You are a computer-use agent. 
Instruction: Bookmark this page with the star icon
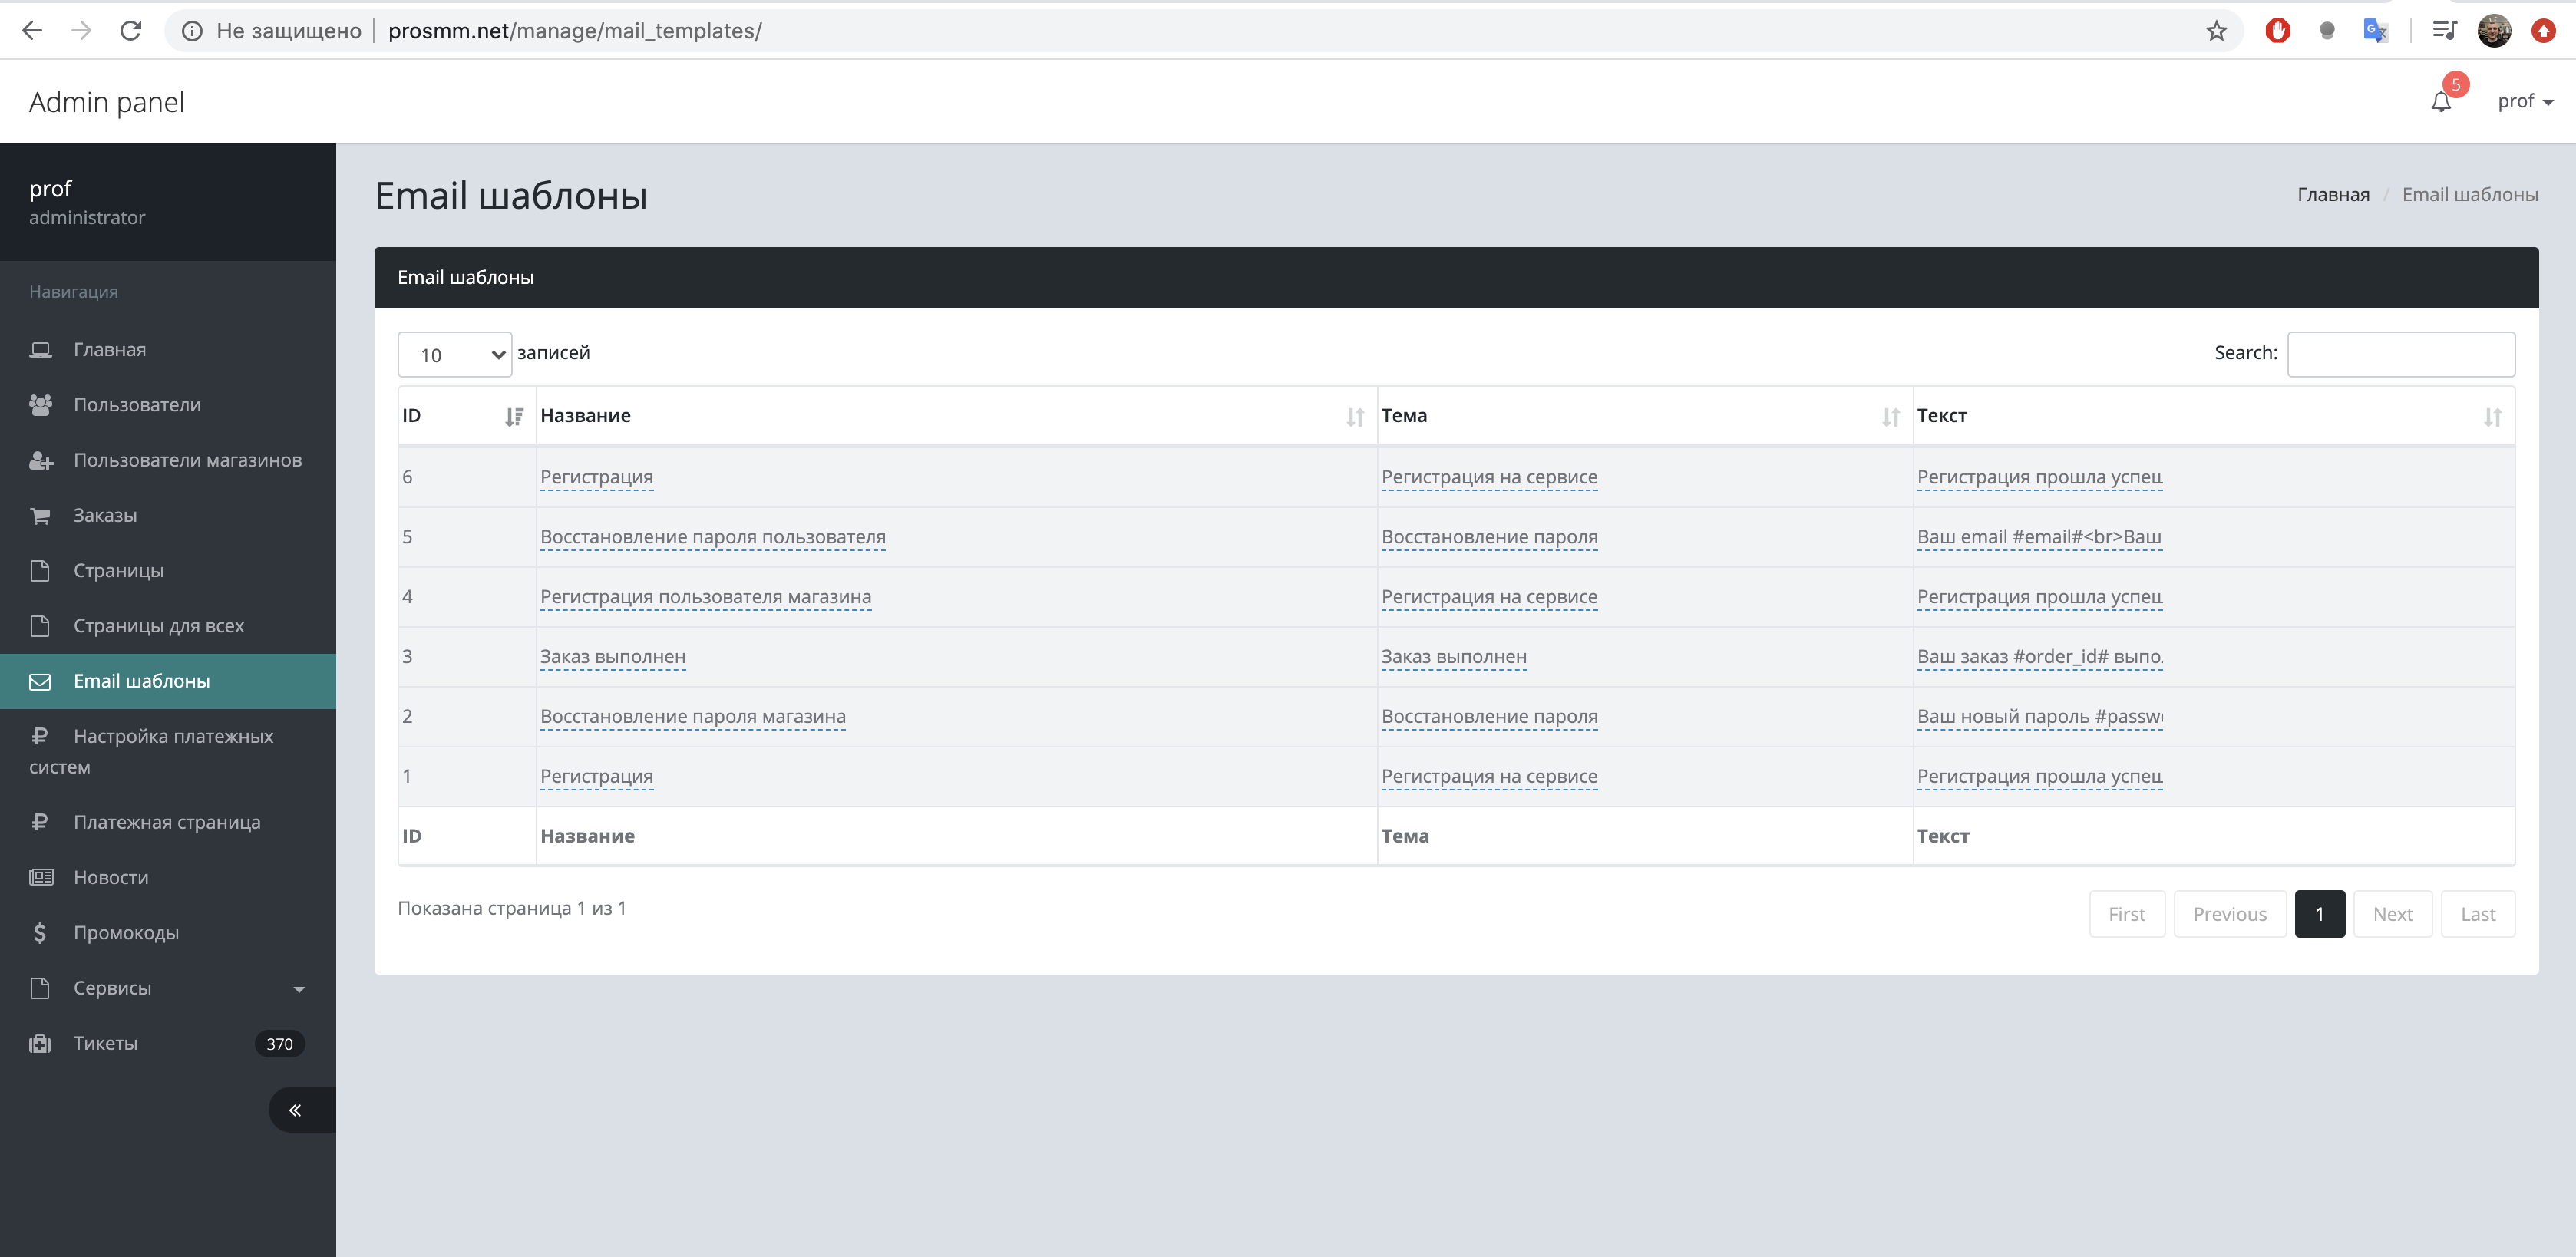click(x=2216, y=31)
